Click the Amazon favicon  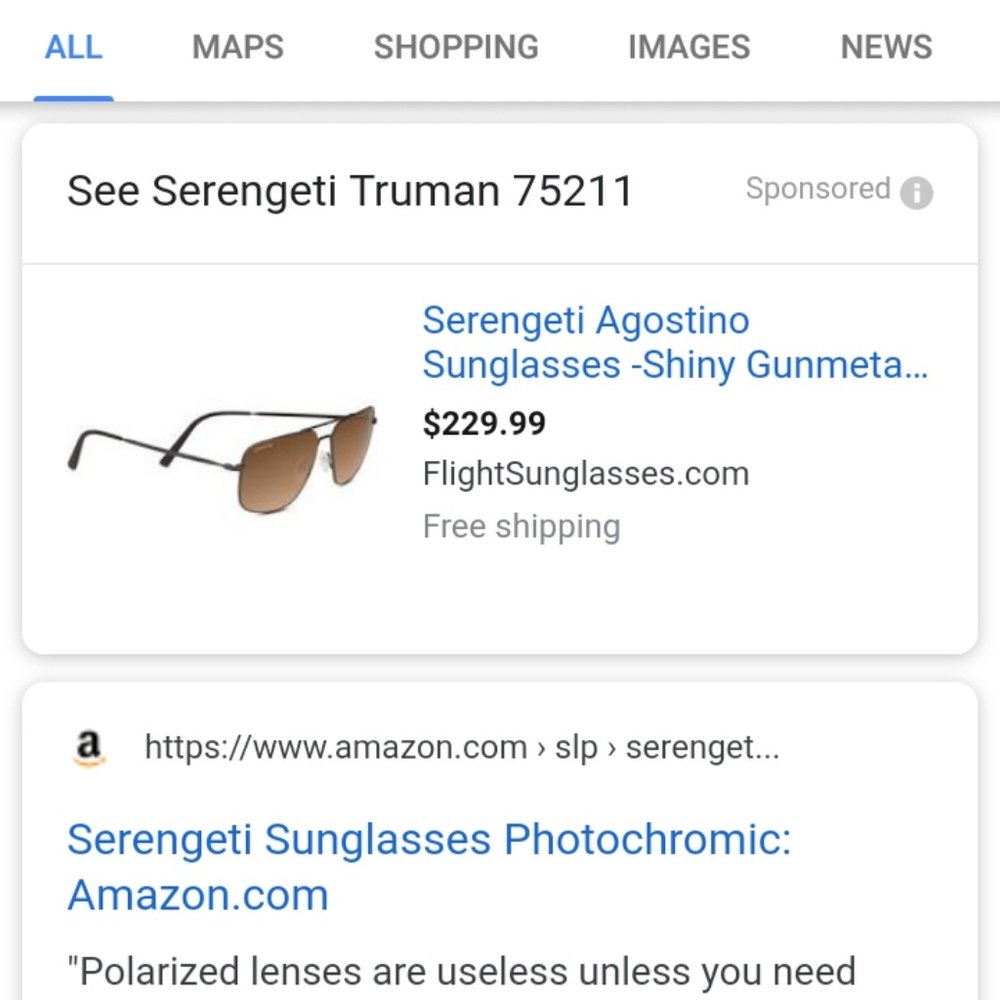point(91,745)
